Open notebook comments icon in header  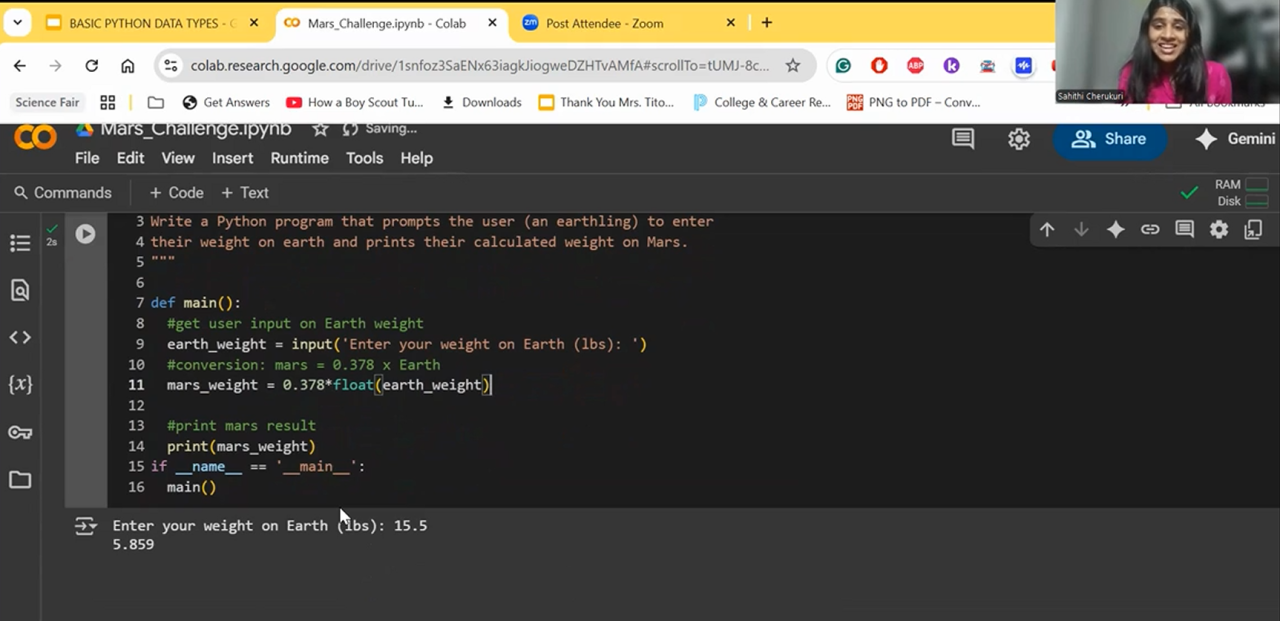(x=963, y=139)
